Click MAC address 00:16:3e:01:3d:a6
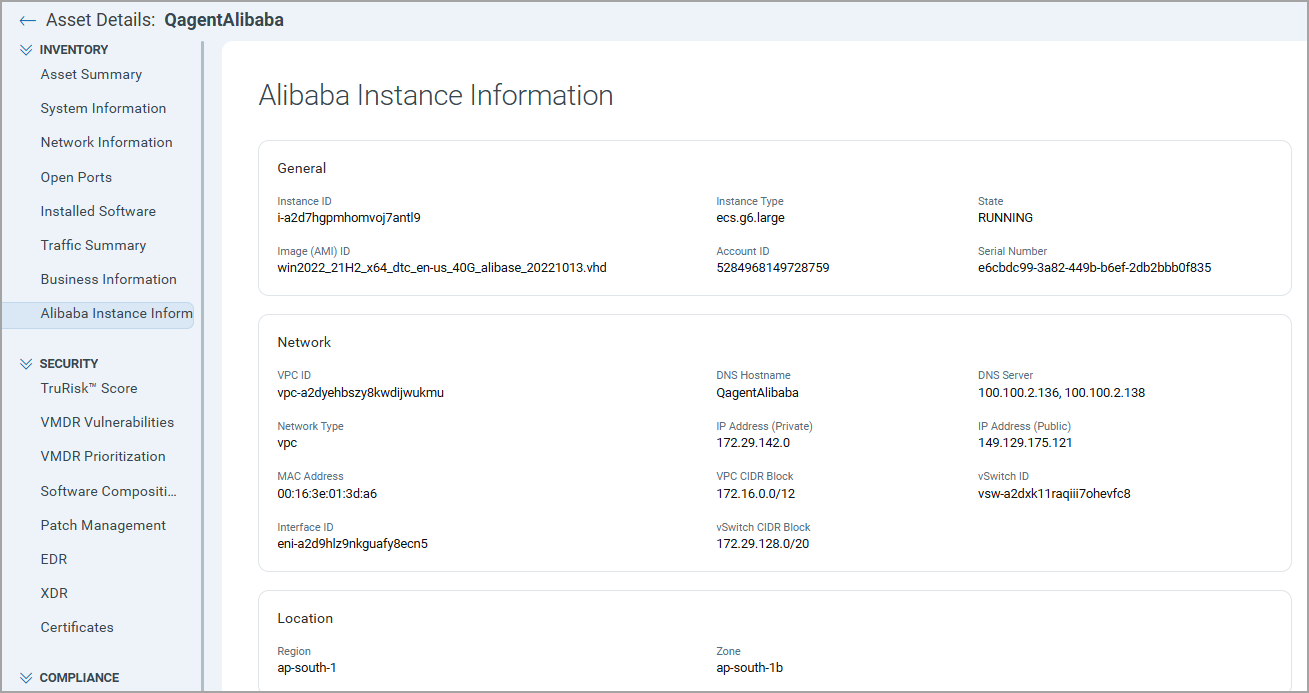 click(327, 493)
